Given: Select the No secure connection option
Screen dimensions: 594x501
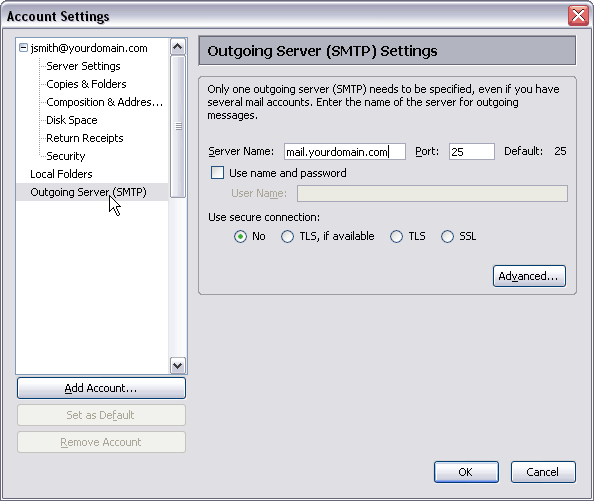Looking at the screenshot, I should (x=240, y=237).
